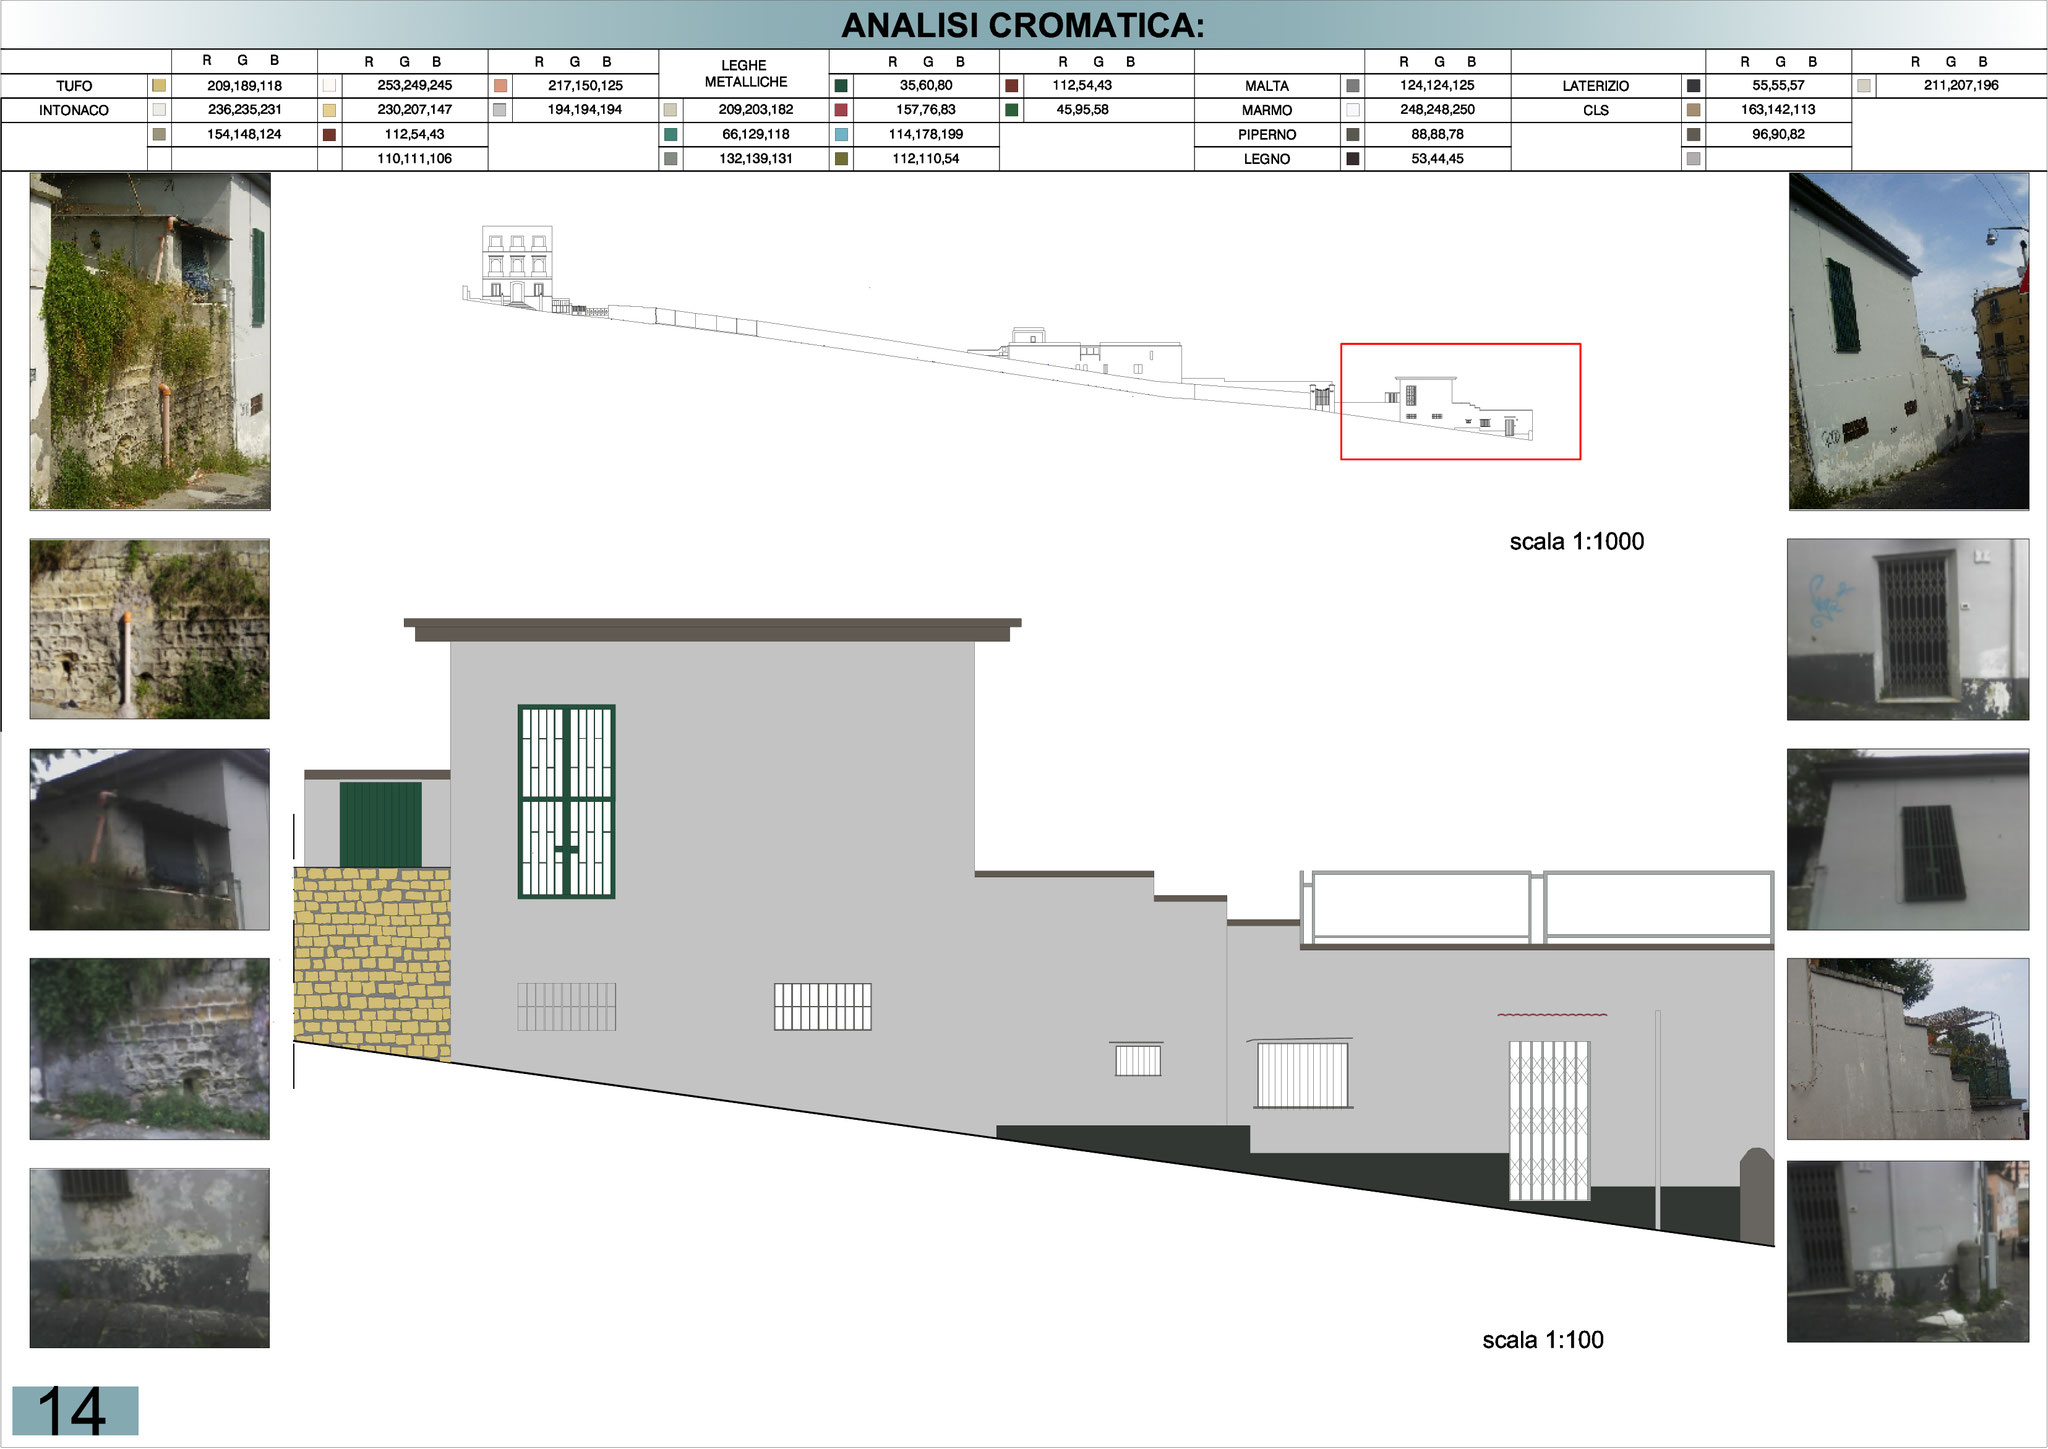This screenshot has width=2048, height=1449.
Task: Click the tall green gridded window on the elevation
Action: point(566,801)
